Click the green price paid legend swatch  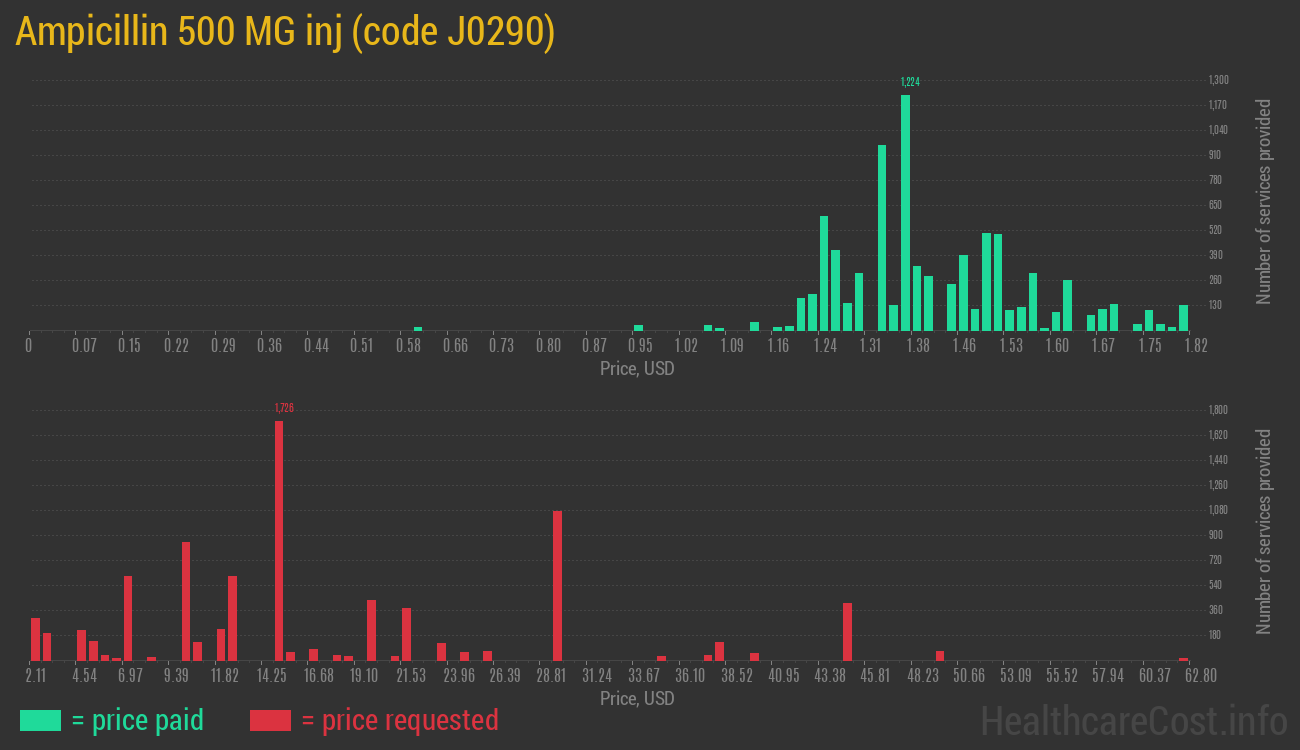coord(40,720)
